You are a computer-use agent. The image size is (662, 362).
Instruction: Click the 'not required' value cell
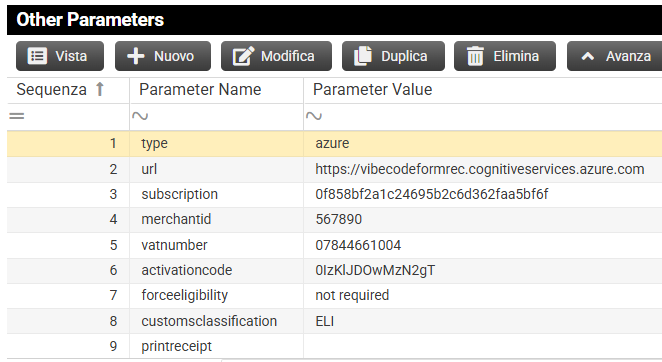(483, 295)
